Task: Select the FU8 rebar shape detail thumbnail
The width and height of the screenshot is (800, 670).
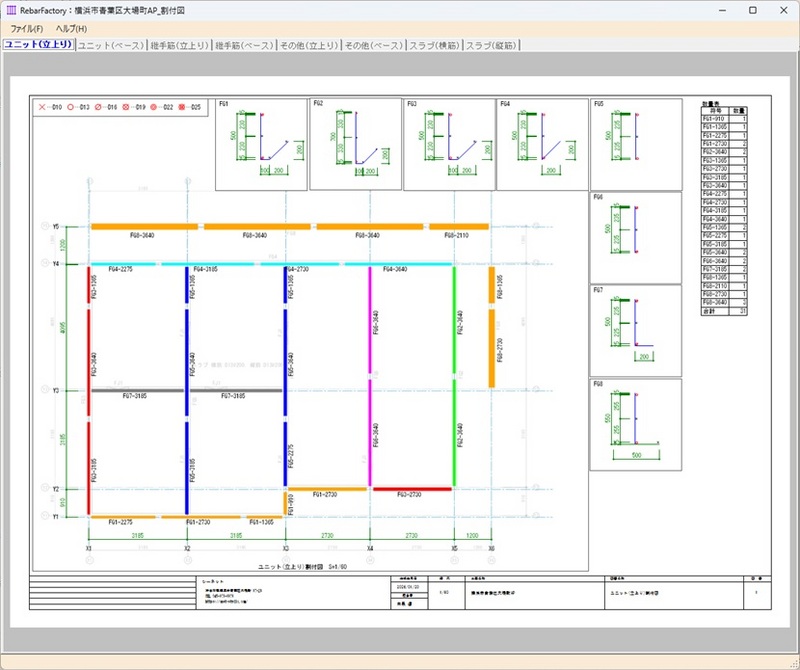Action: pyautogui.click(x=635, y=423)
